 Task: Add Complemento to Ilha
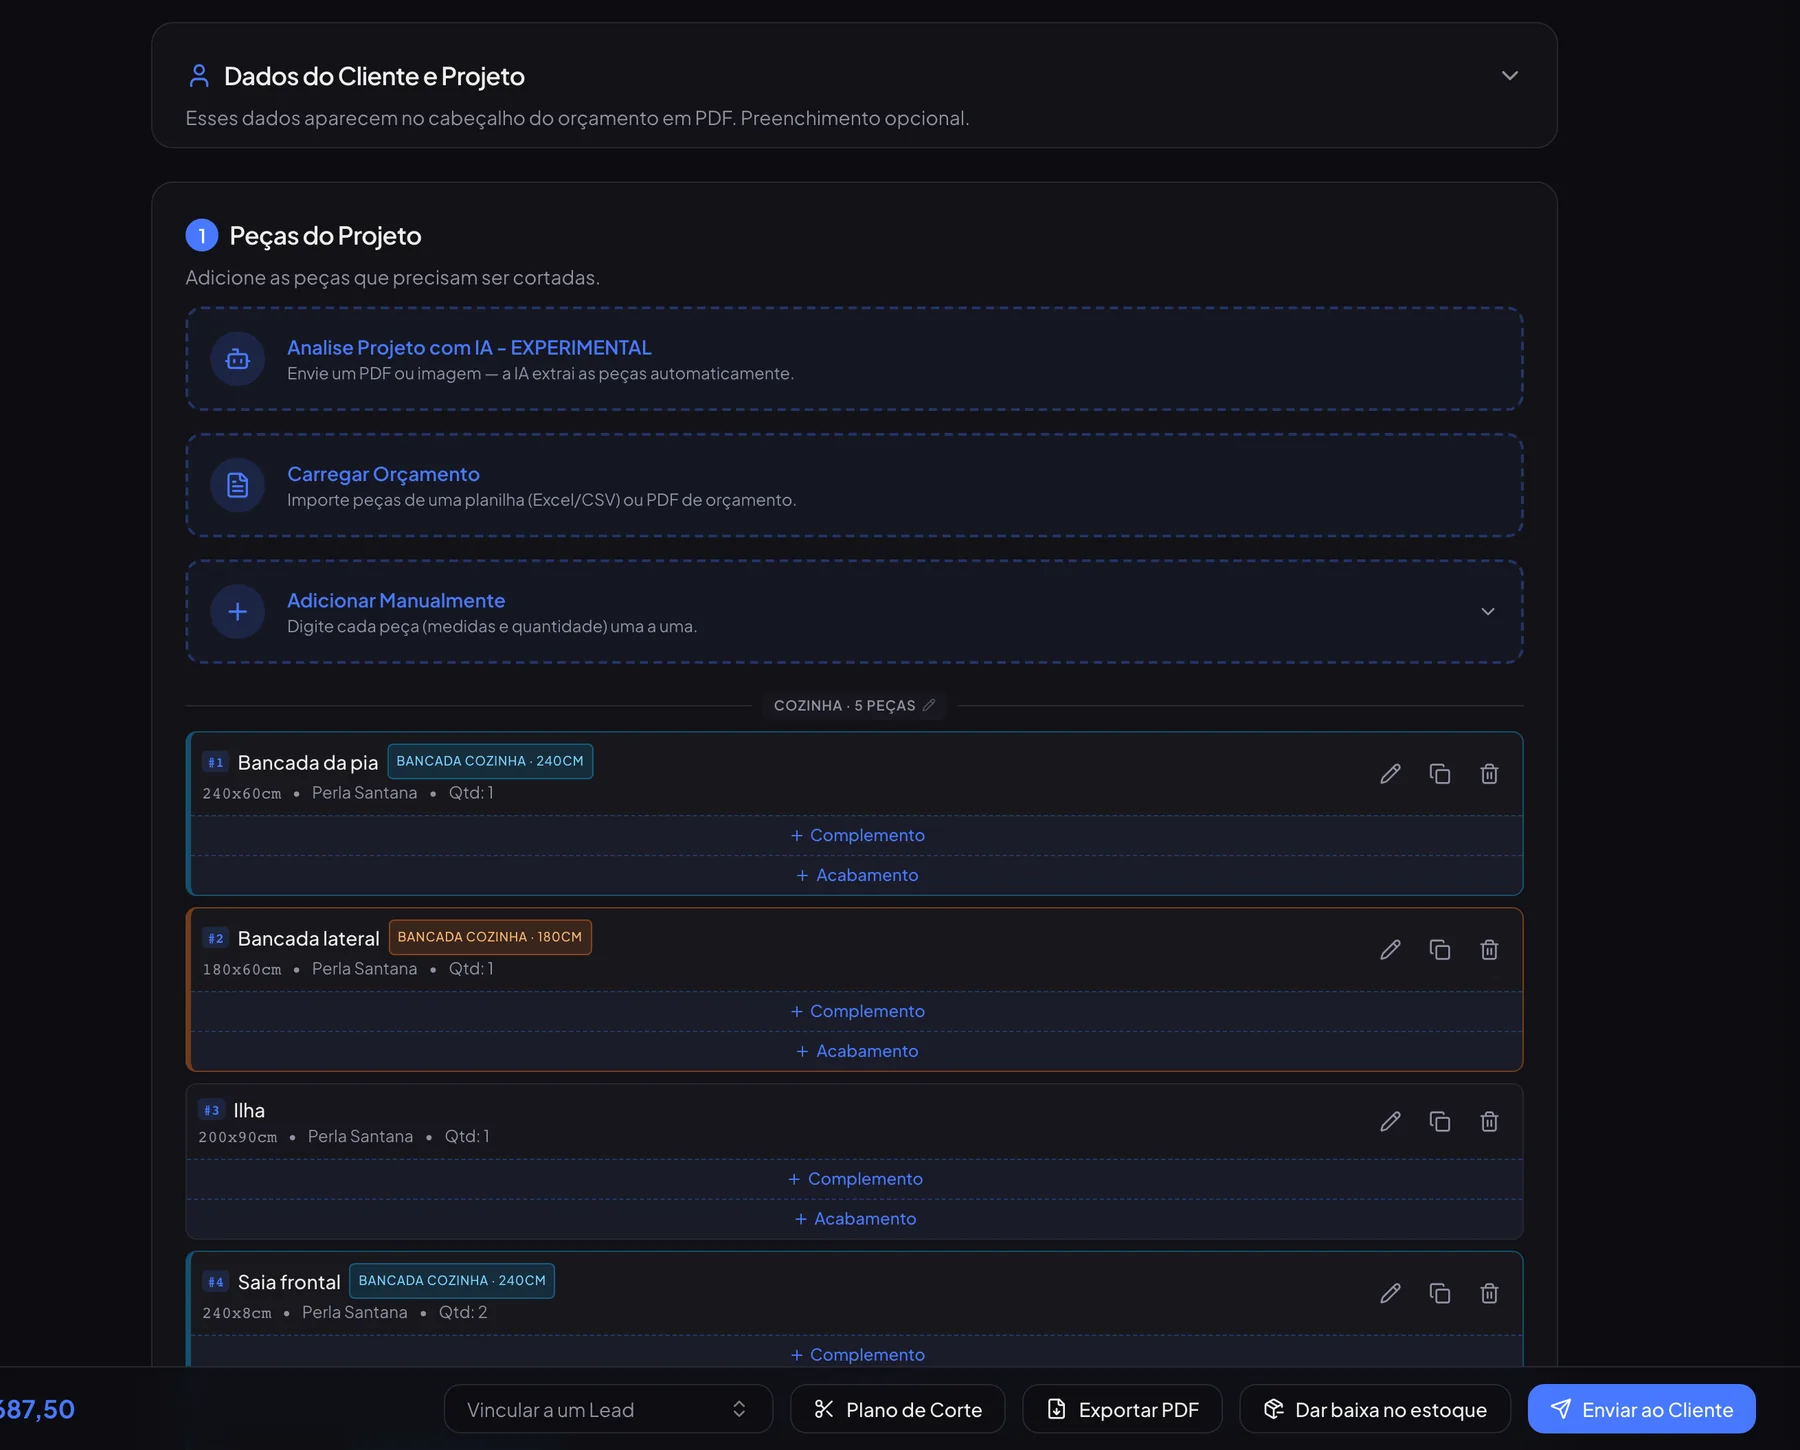point(855,1179)
